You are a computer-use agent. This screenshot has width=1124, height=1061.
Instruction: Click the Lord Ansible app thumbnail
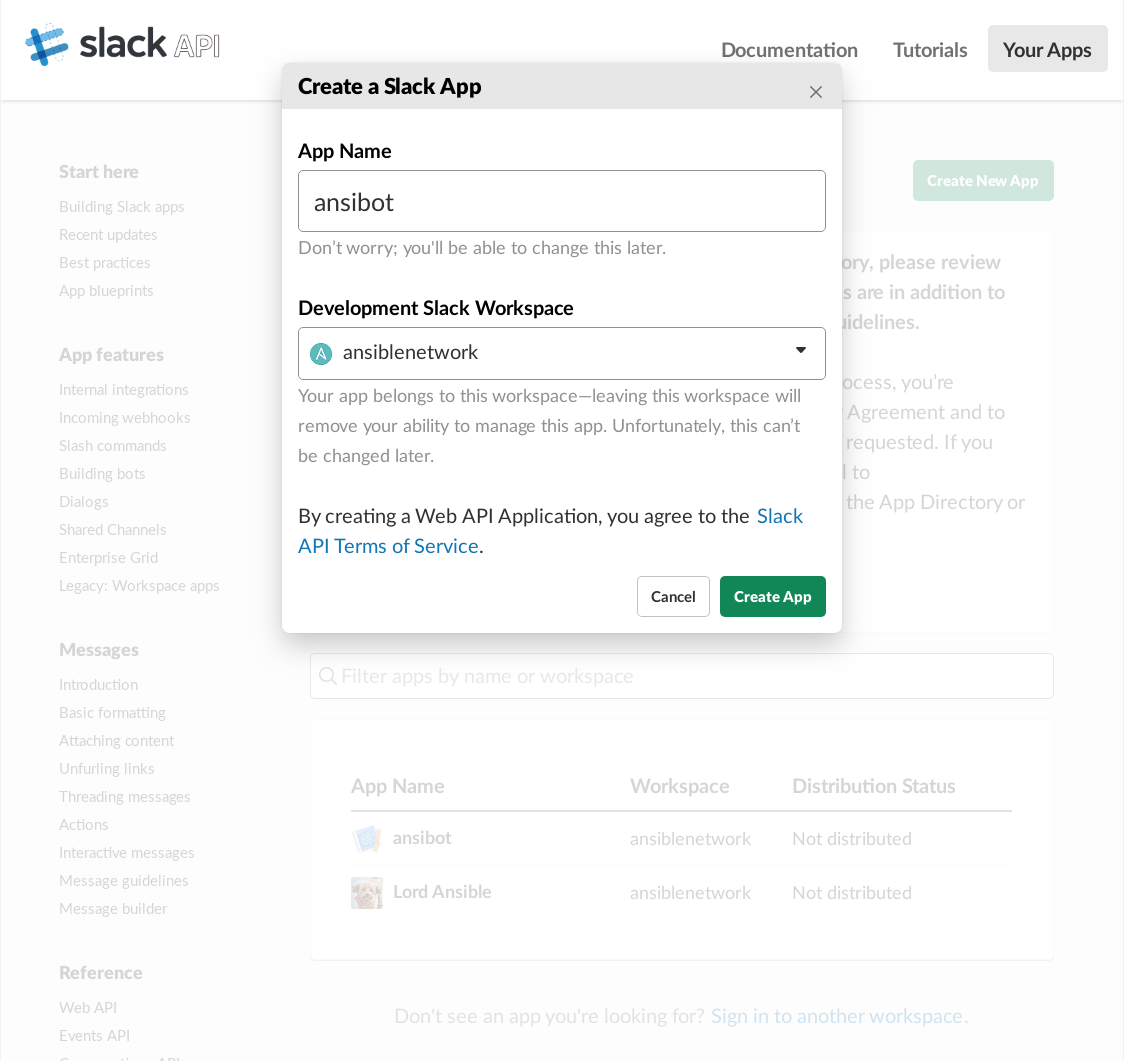tap(367, 893)
